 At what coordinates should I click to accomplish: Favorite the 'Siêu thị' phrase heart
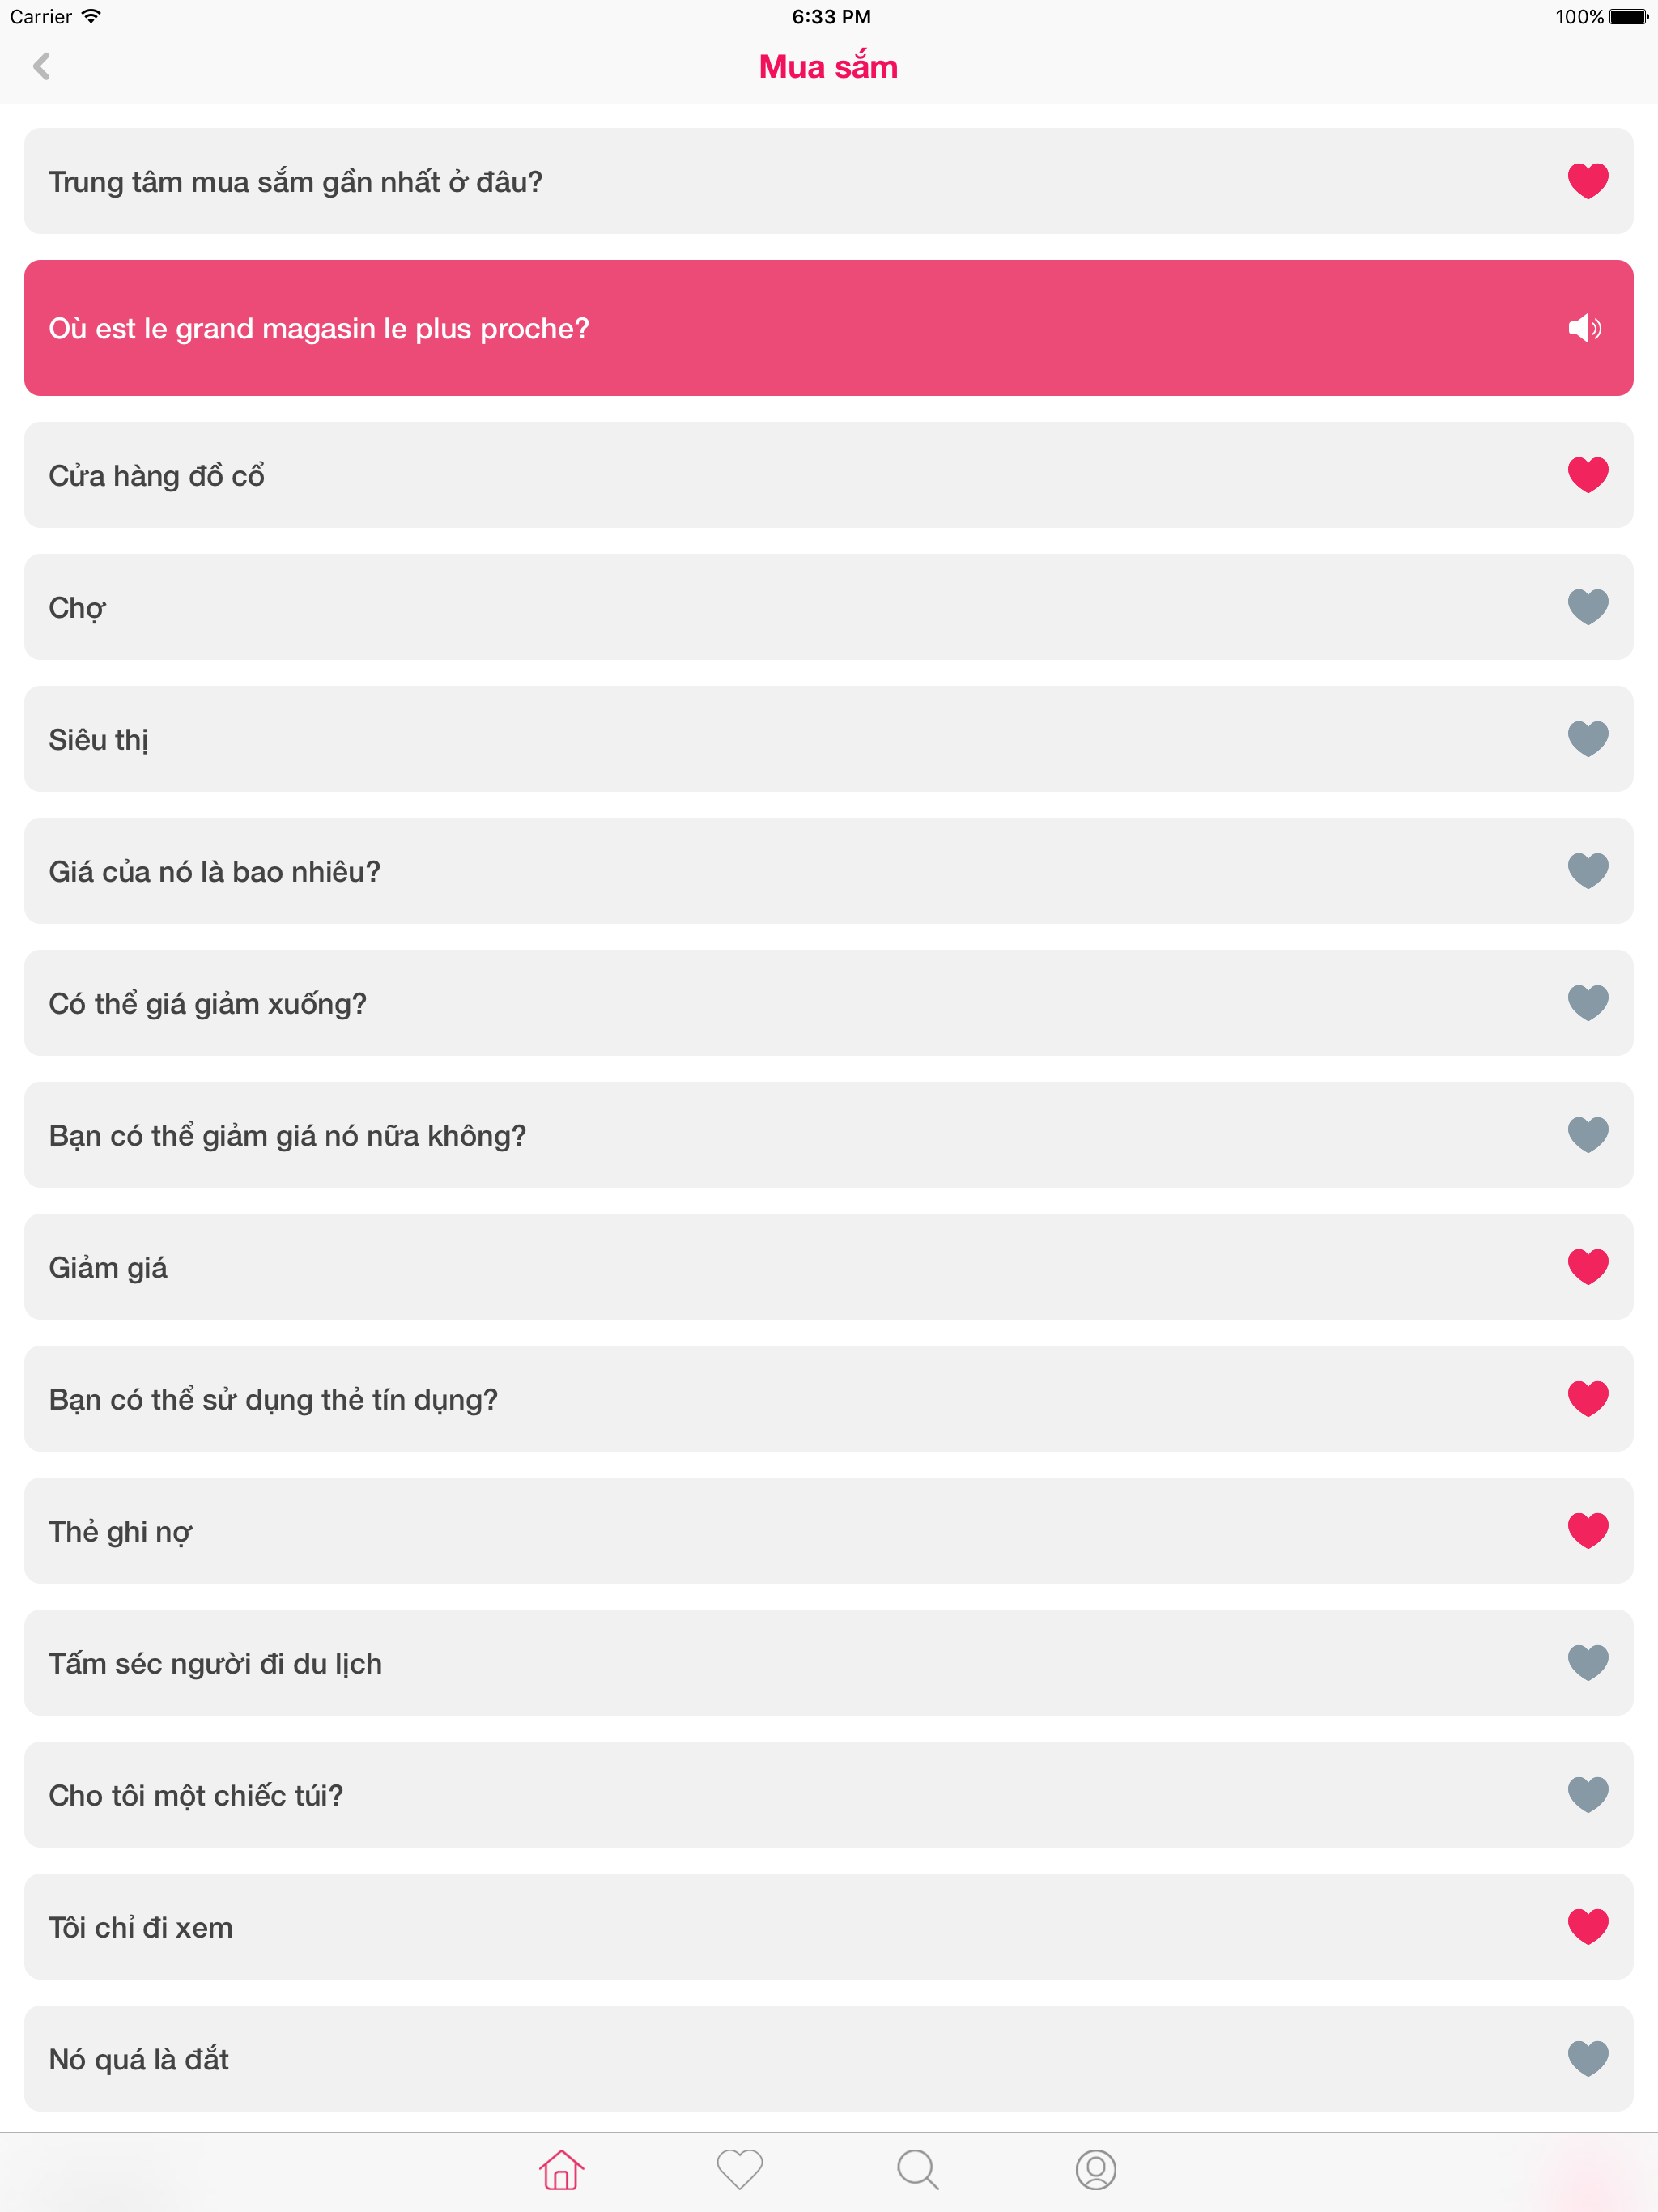coord(1587,739)
